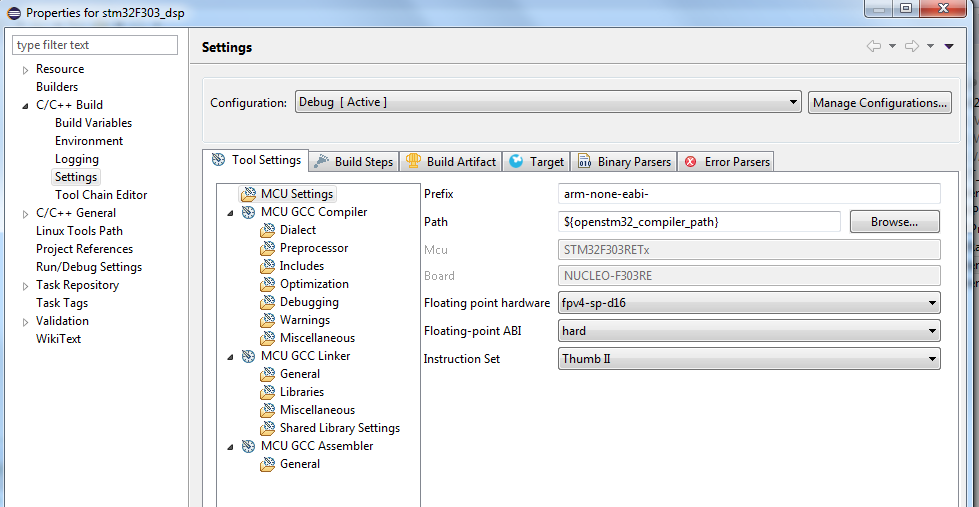Click the Libraries folder icon
Screen dimensions: 979x507
268,392
